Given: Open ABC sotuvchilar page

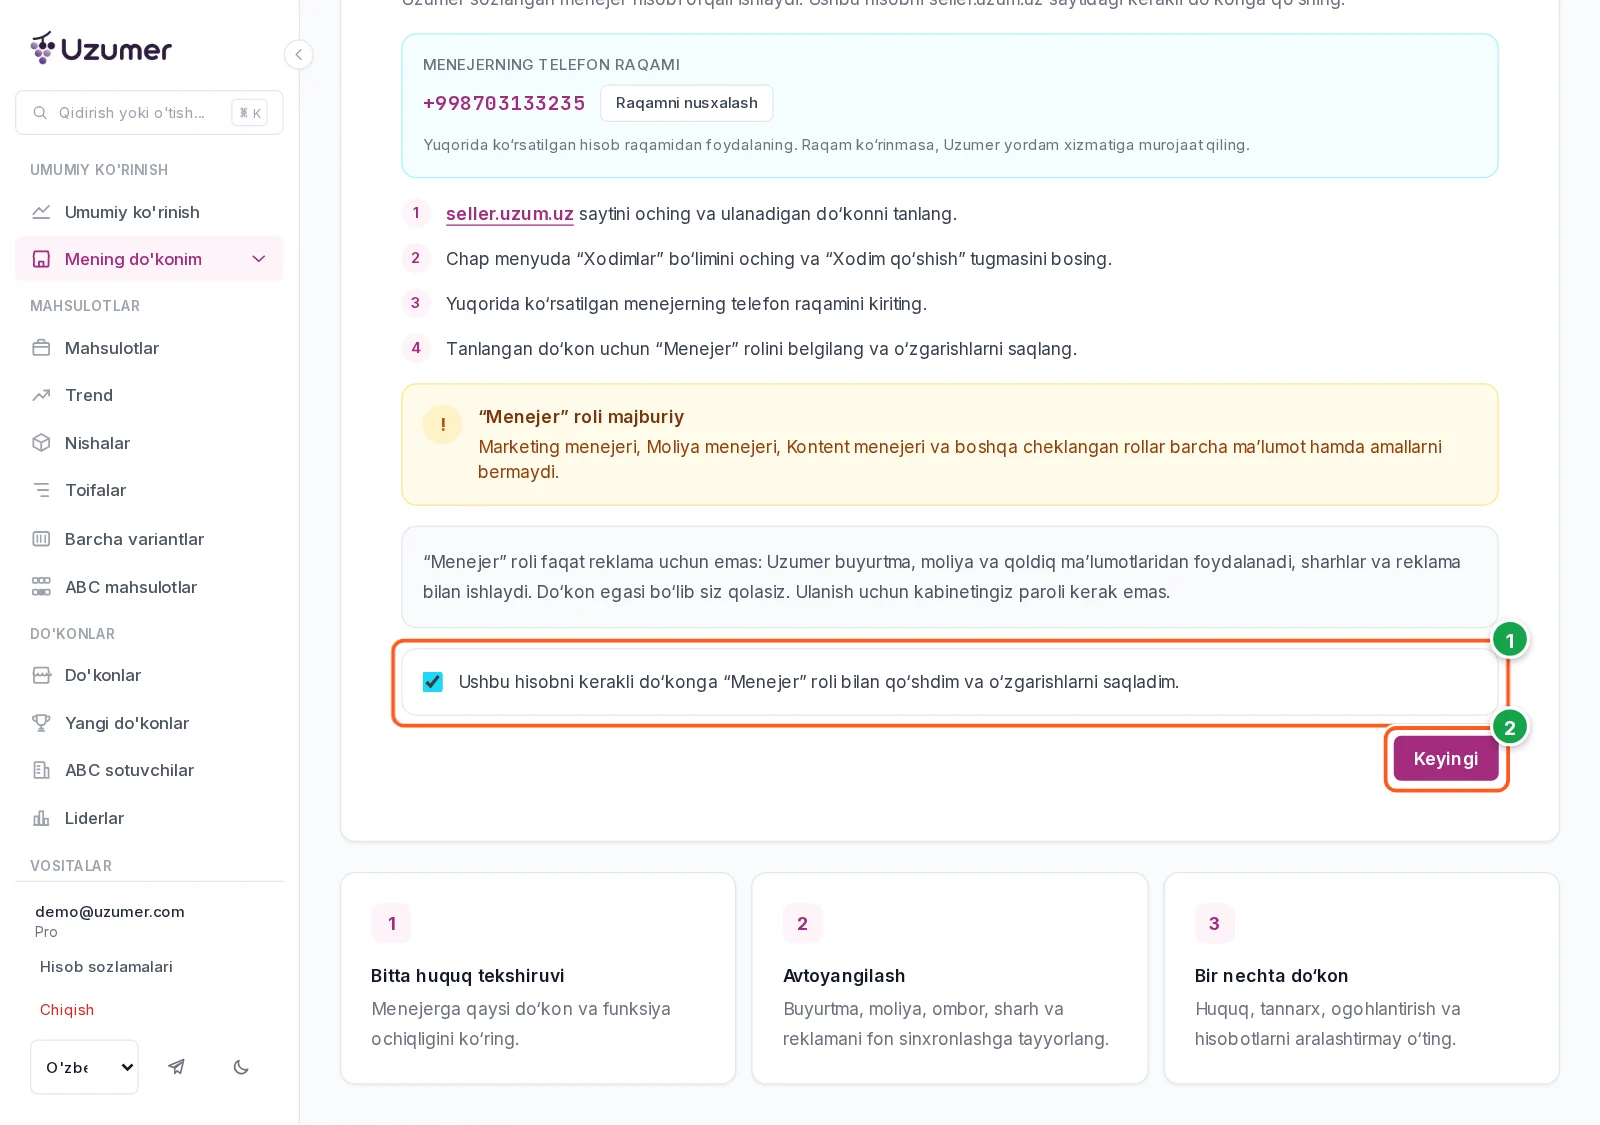Looking at the screenshot, I should pos(149,770).
